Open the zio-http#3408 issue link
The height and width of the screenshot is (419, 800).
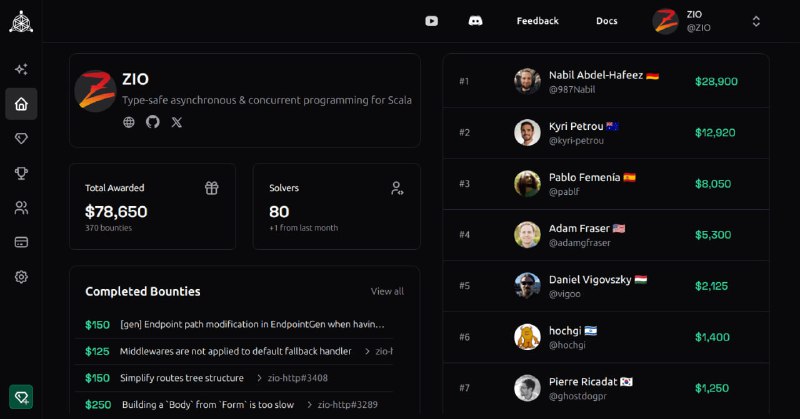coord(297,378)
